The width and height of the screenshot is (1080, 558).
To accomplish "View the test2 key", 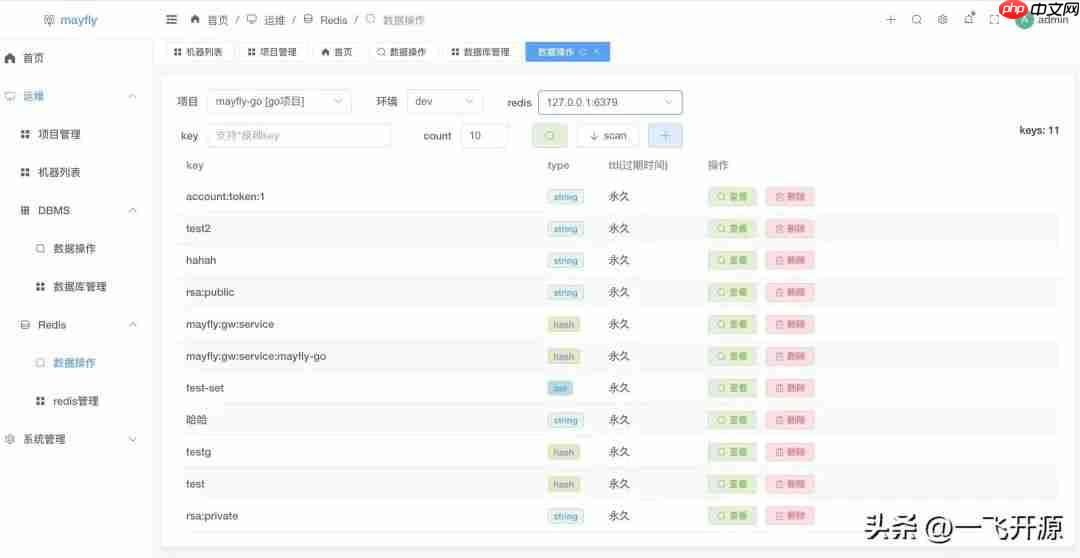I will point(732,228).
